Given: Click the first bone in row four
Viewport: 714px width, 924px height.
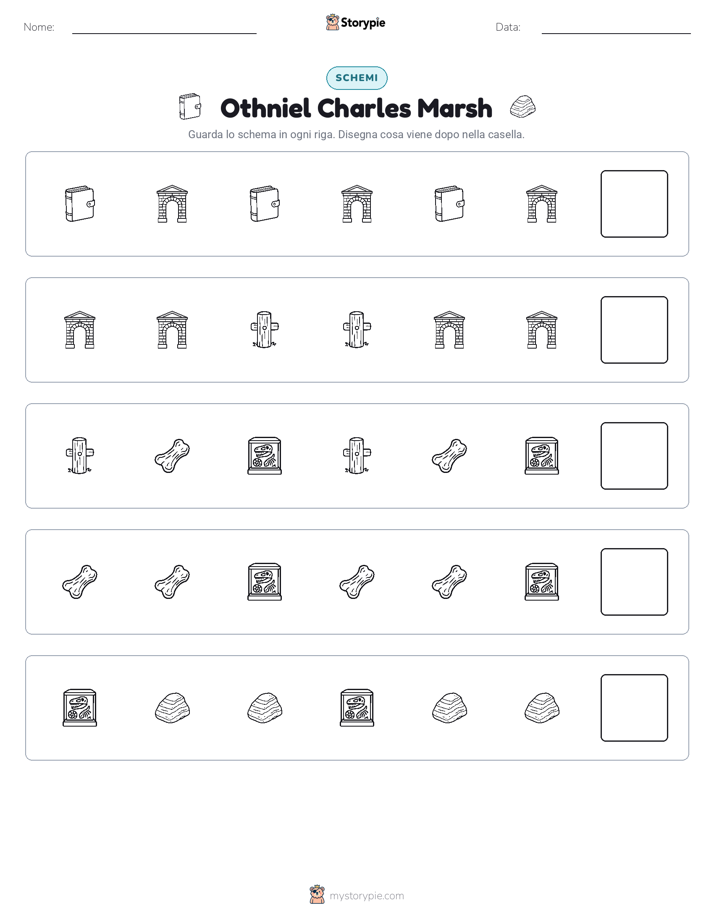Looking at the screenshot, I should pyautogui.click(x=80, y=582).
